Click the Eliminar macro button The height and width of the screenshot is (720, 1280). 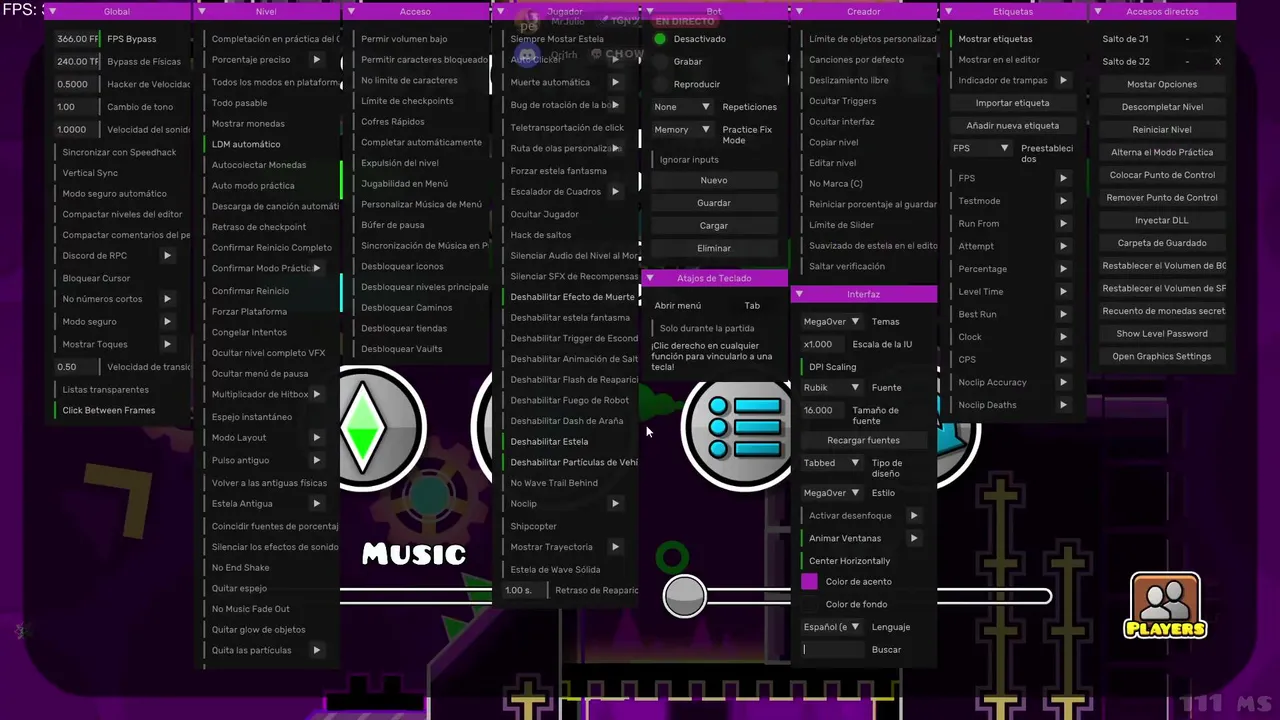click(714, 248)
